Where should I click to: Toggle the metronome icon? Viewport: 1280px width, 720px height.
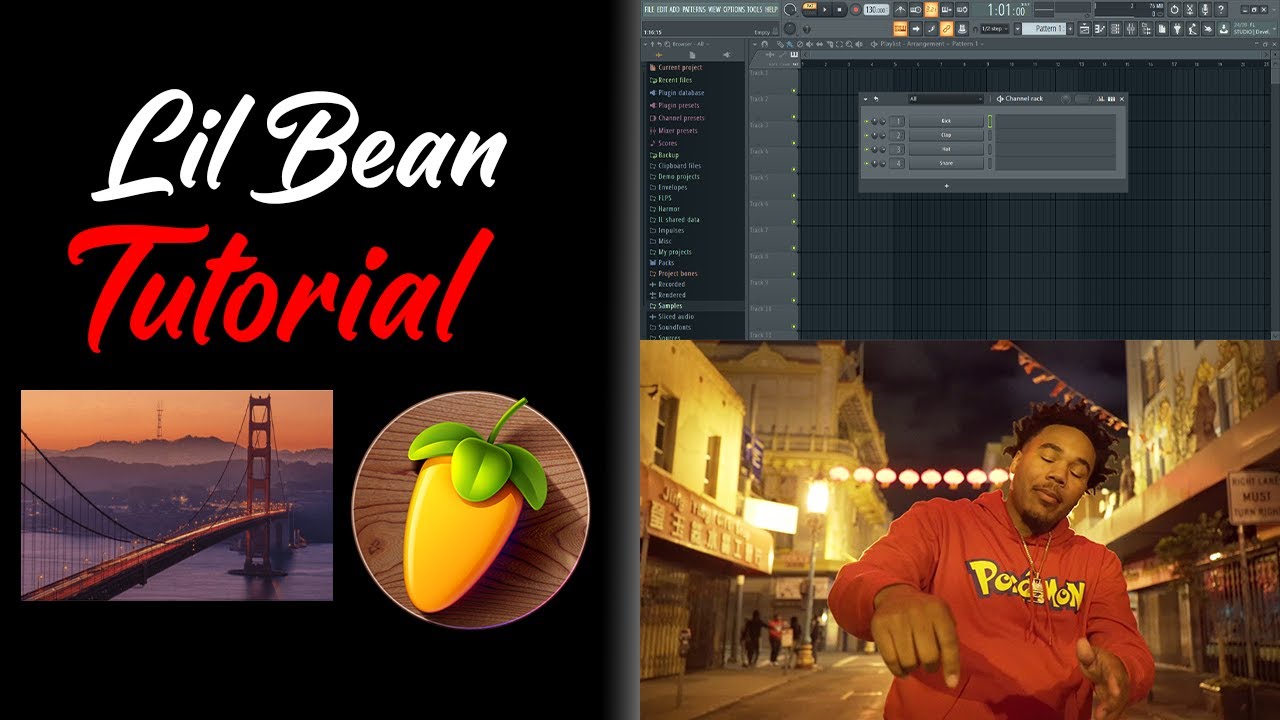pos(900,9)
